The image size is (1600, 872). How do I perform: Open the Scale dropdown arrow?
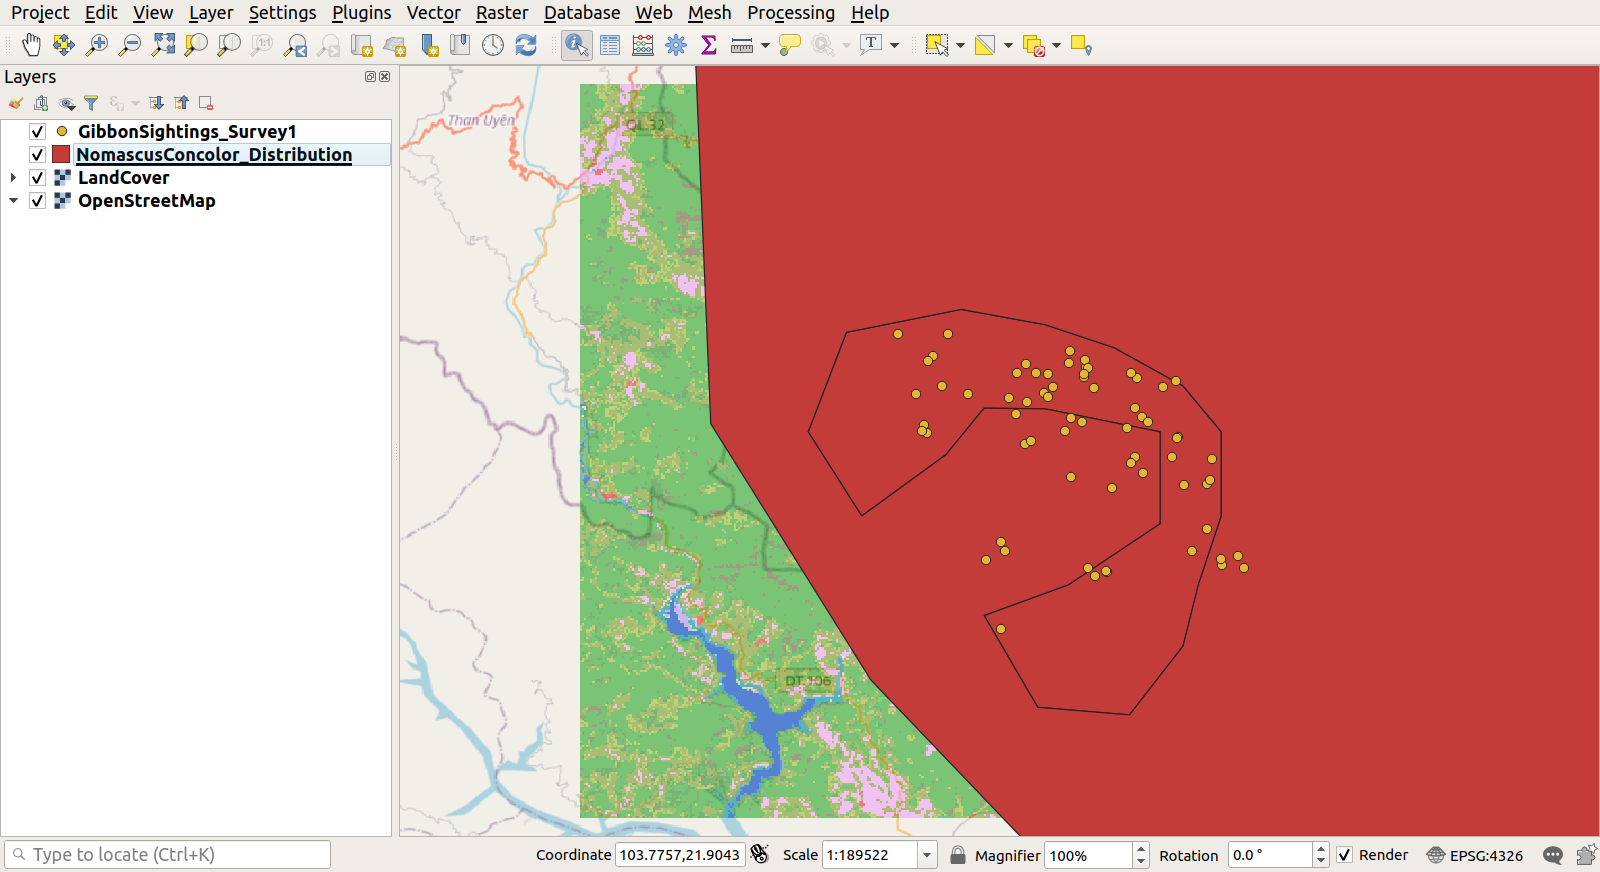(x=927, y=855)
